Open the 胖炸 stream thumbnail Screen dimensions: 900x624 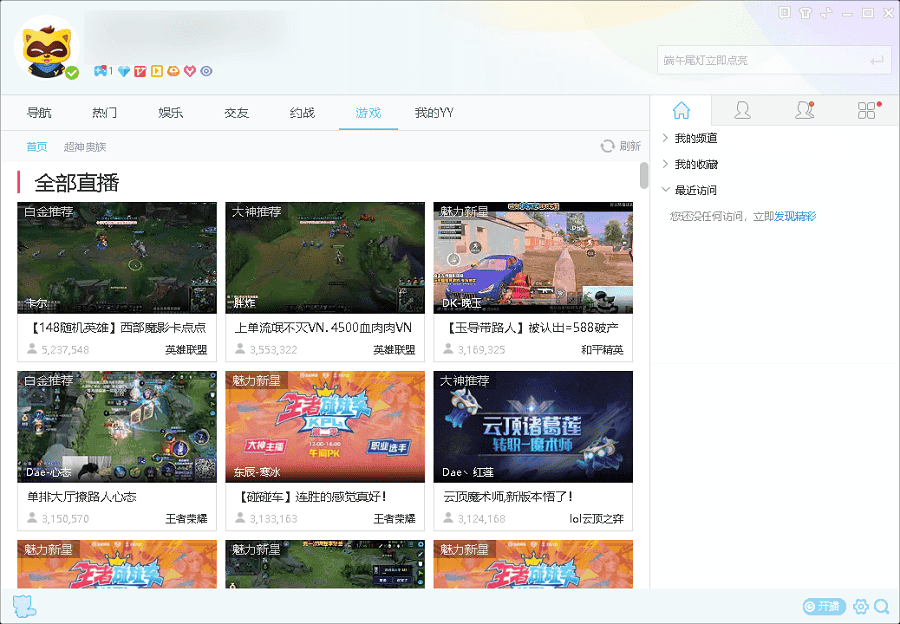point(325,258)
